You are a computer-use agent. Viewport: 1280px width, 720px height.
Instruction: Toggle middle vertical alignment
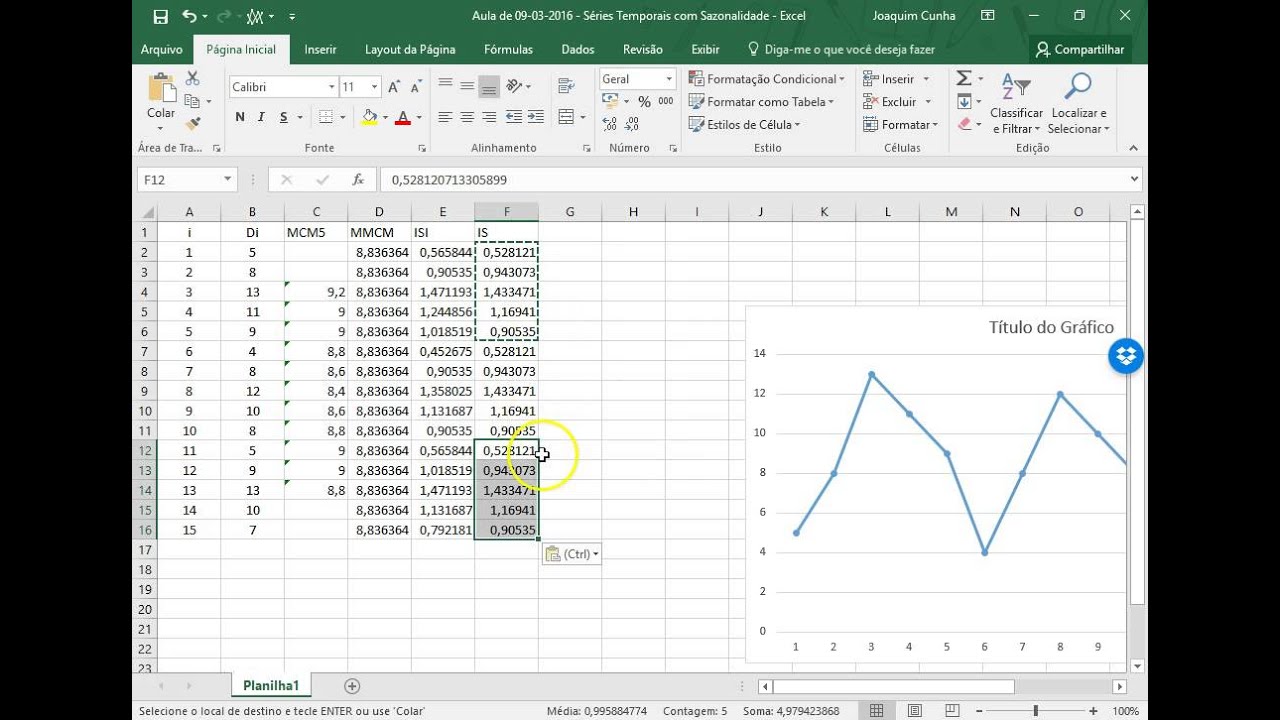tap(467, 86)
